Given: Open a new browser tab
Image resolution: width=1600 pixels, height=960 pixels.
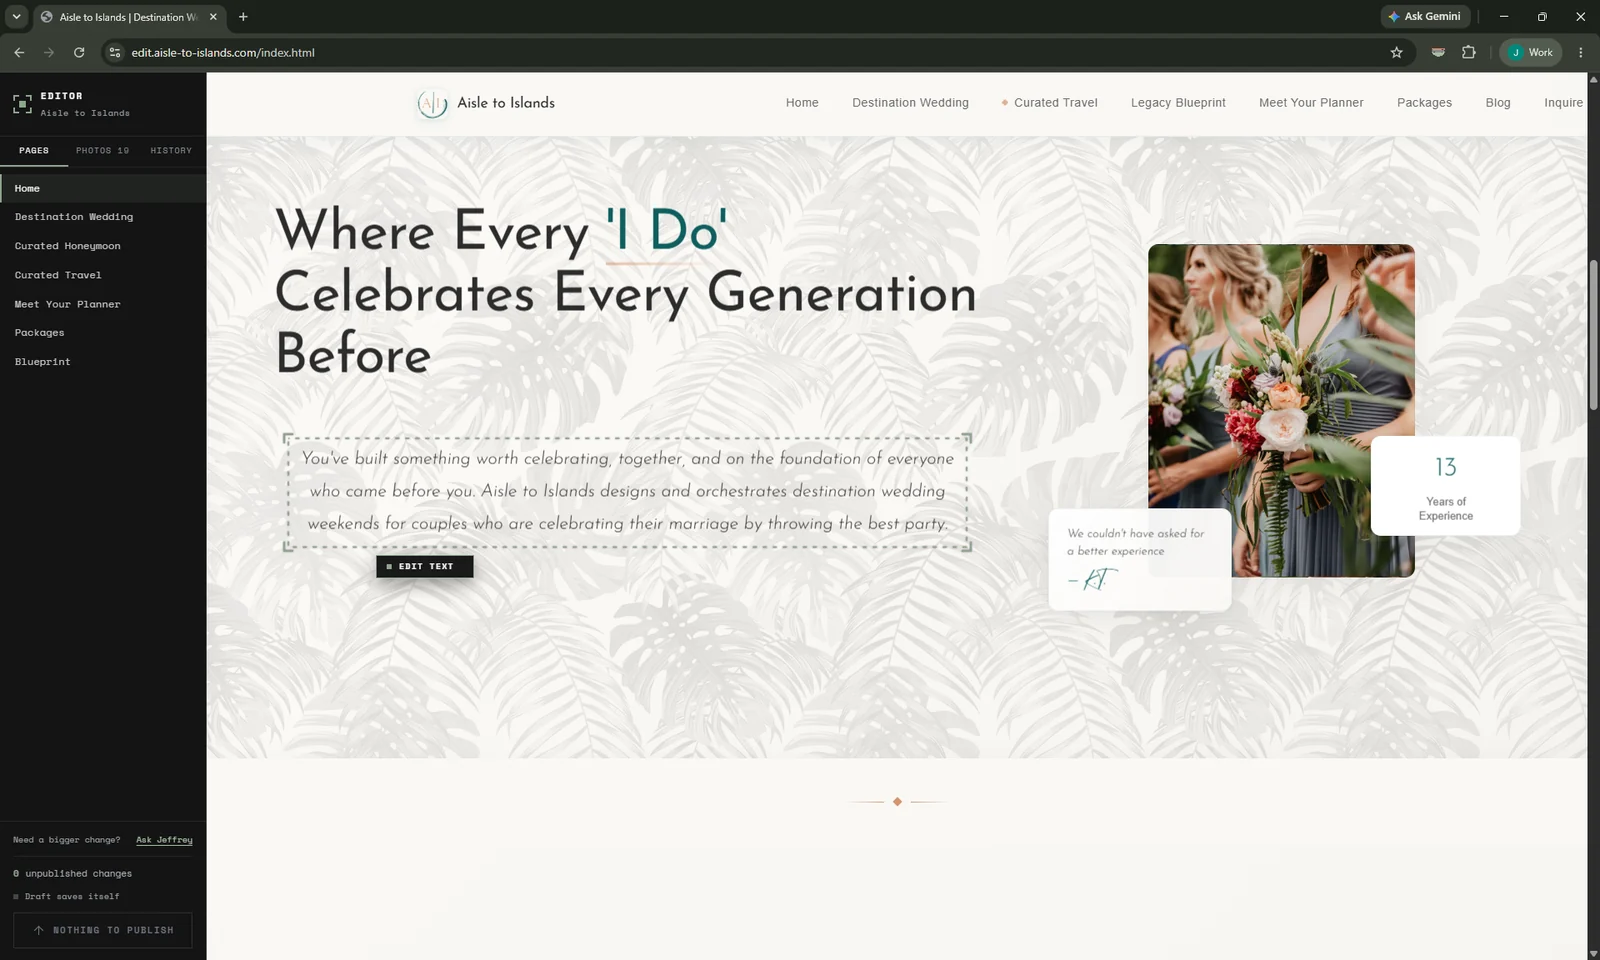Looking at the screenshot, I should tap(243, 17).
